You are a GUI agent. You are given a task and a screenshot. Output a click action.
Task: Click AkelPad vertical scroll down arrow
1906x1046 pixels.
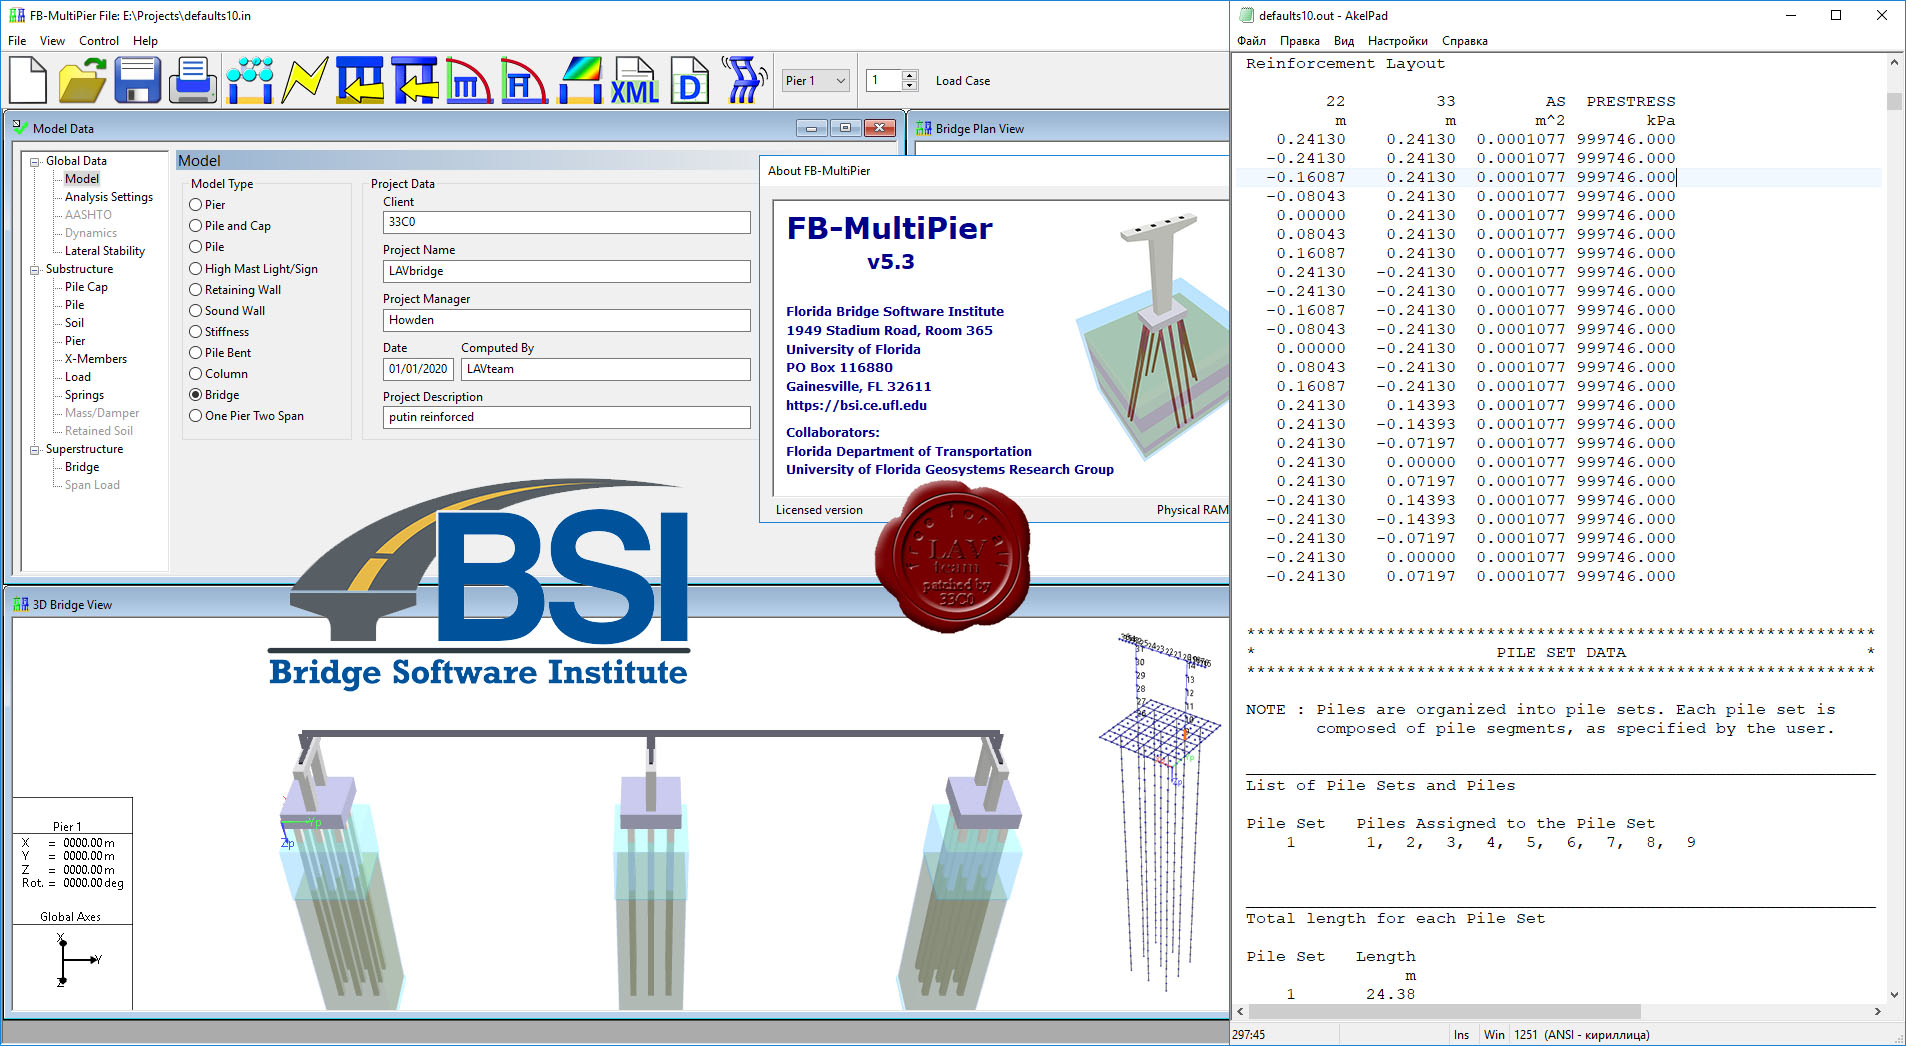click(x=1894, y=995)
